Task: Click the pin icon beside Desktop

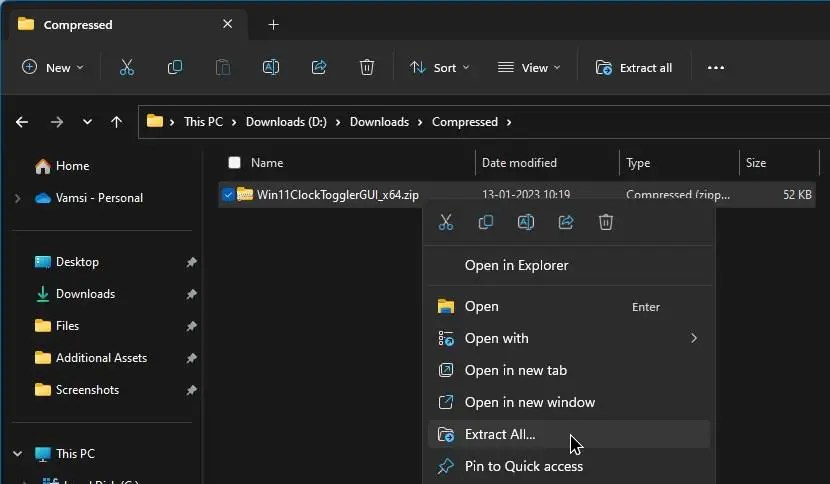Action: click(x=191, y=262)
